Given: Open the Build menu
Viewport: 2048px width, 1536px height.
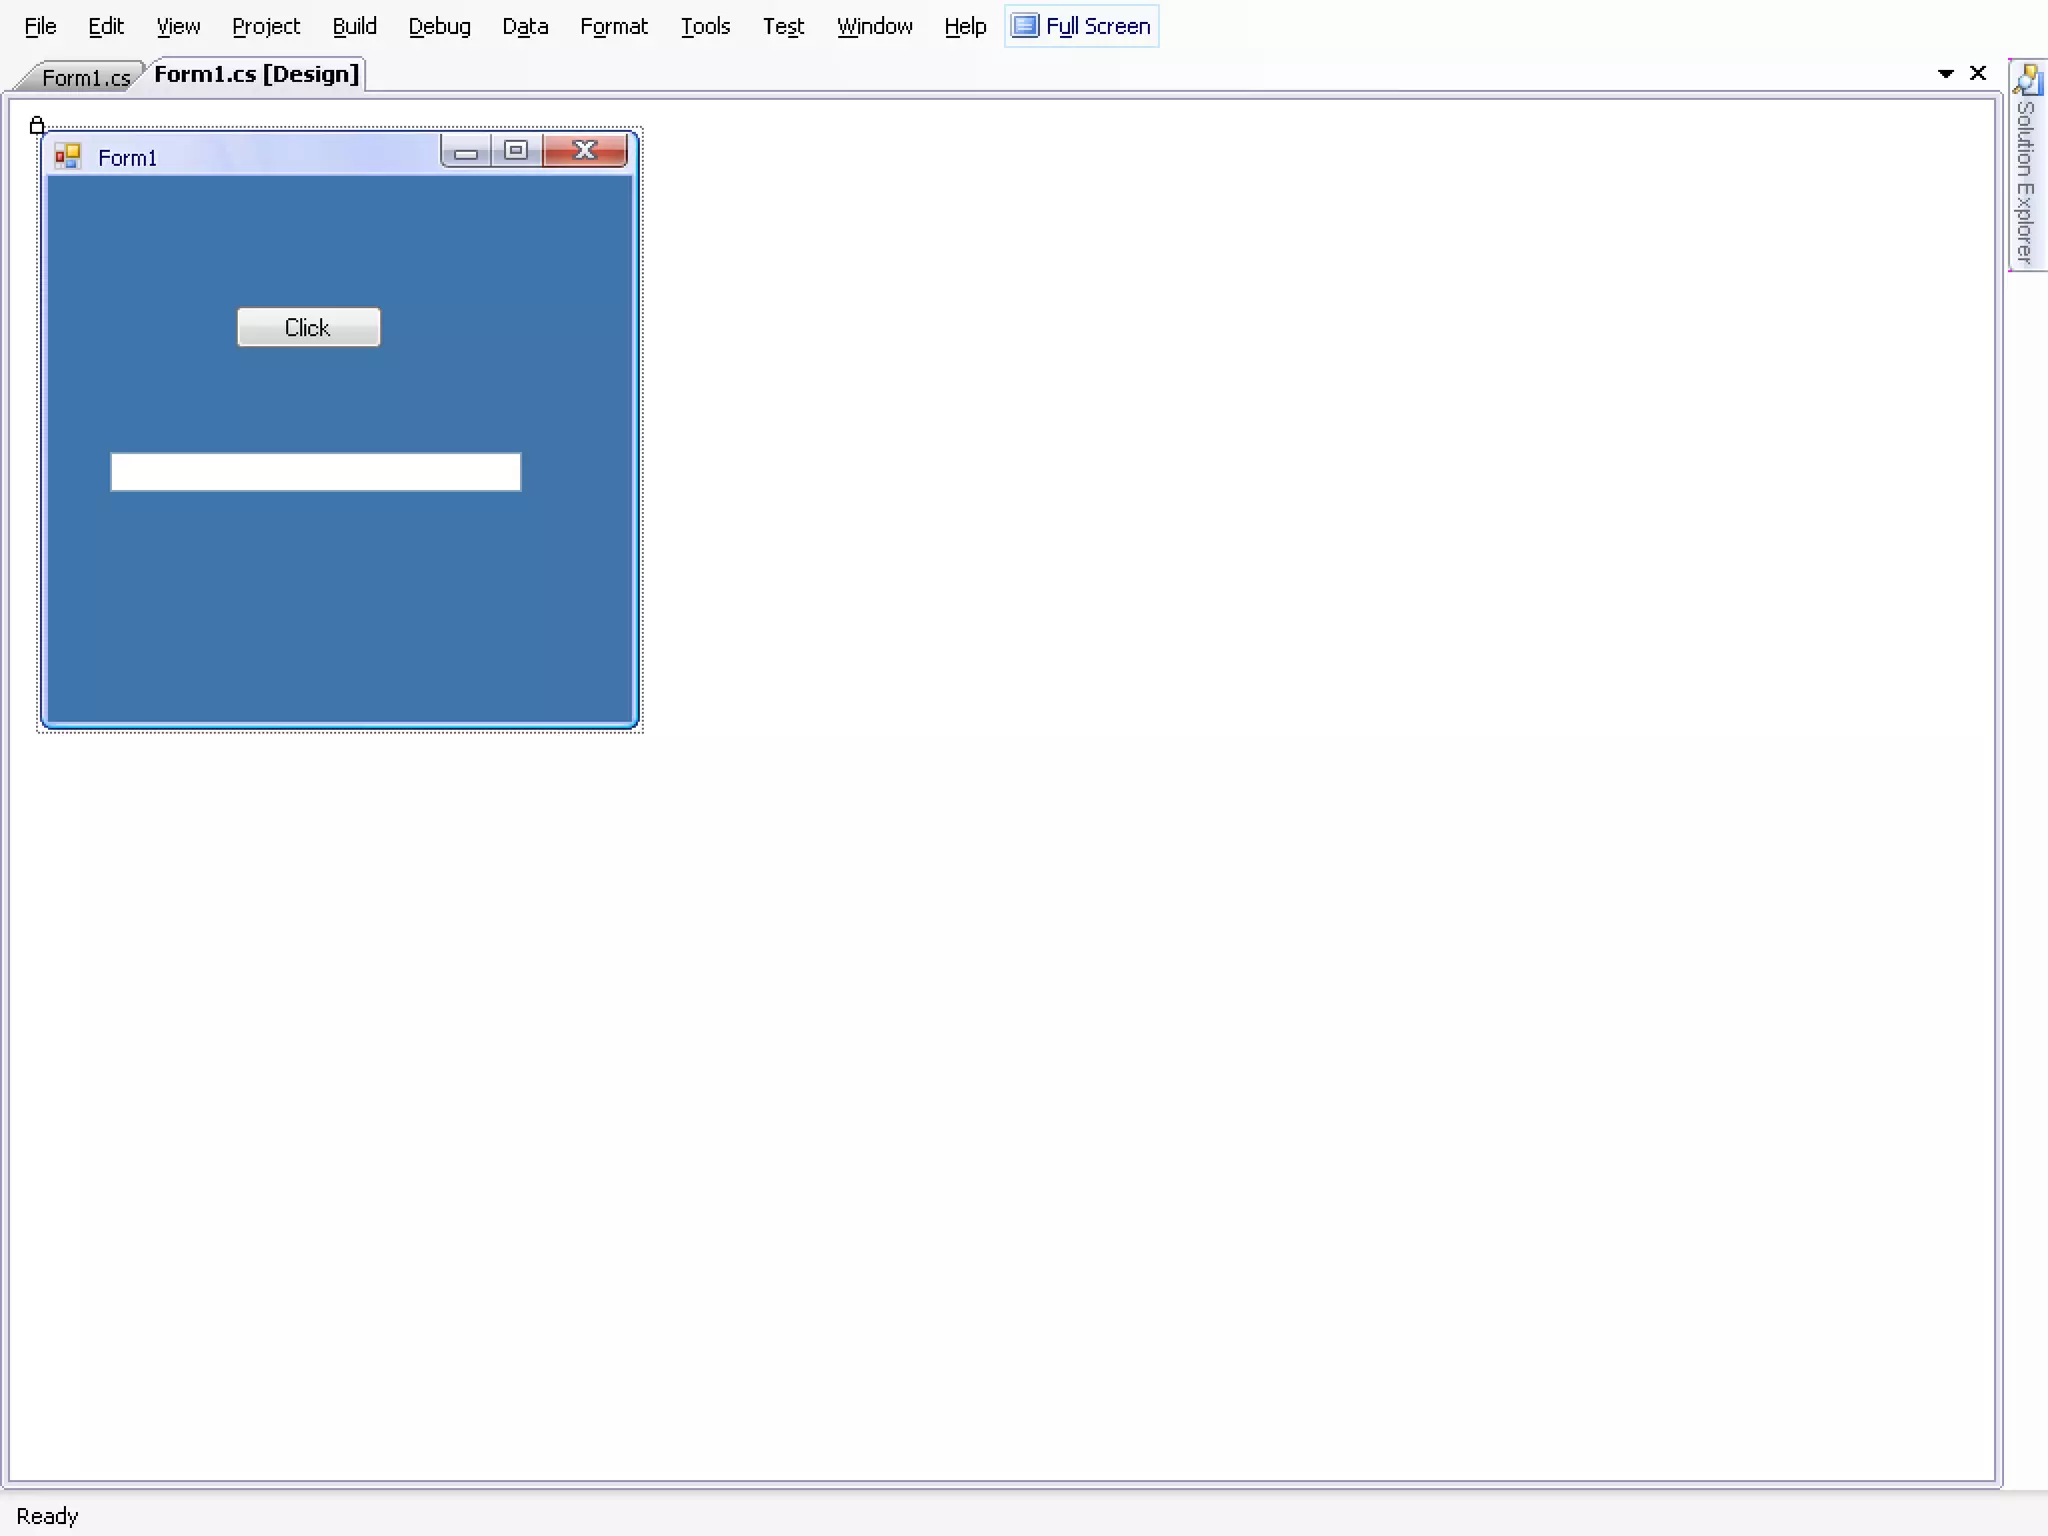Looking at the screenshot, I should pos(354,26).
